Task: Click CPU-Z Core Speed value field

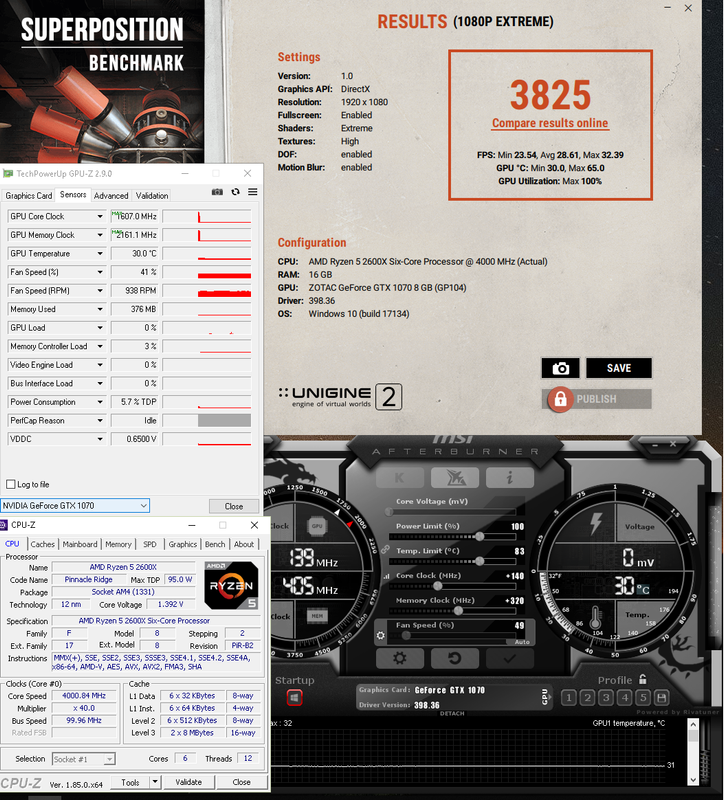Action: click(84, 696)
